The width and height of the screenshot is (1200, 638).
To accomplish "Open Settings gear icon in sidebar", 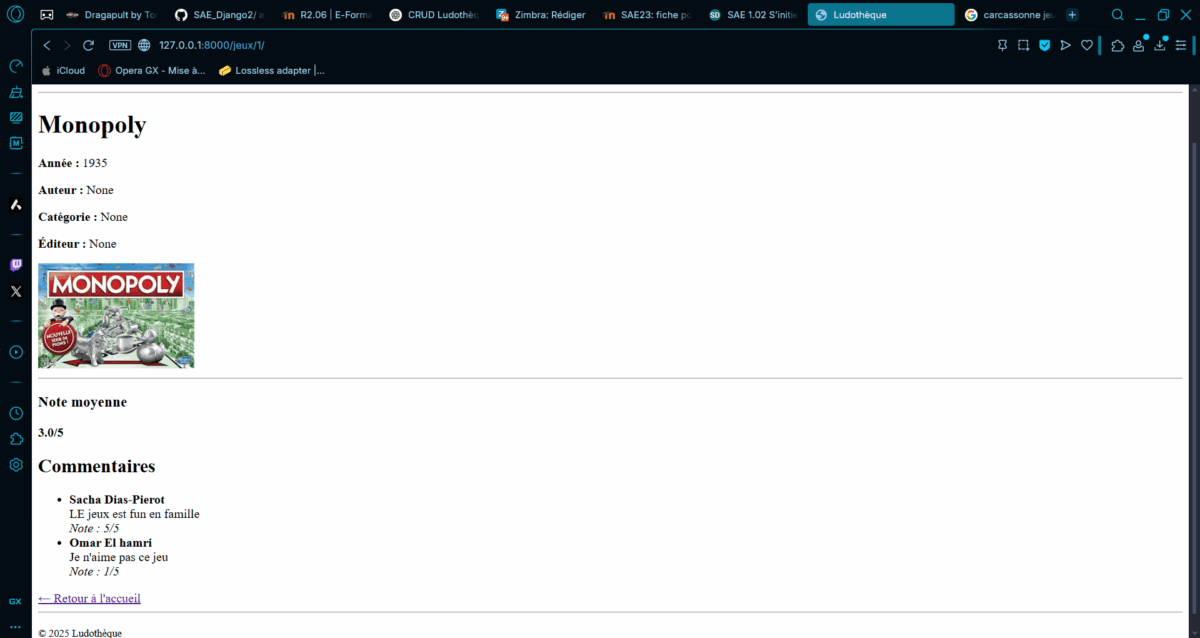I will click(16, 465).
